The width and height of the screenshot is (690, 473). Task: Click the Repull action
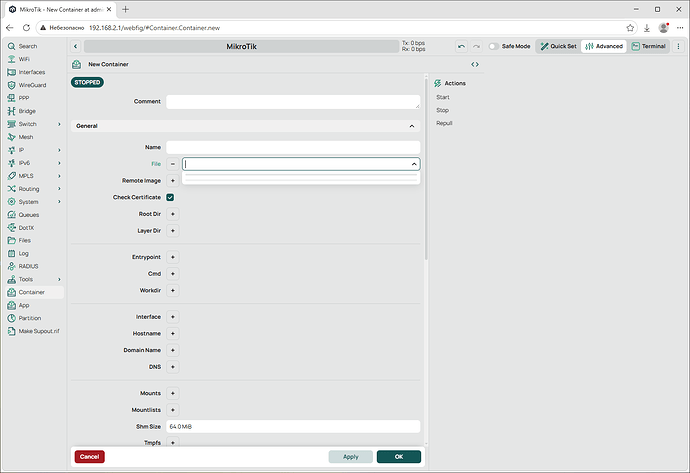(x=444, y=123)
